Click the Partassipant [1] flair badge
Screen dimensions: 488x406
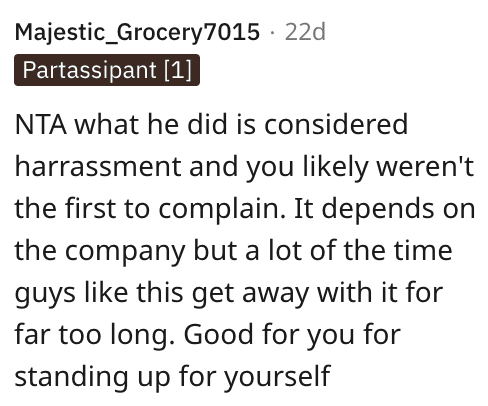click(107, 70)
